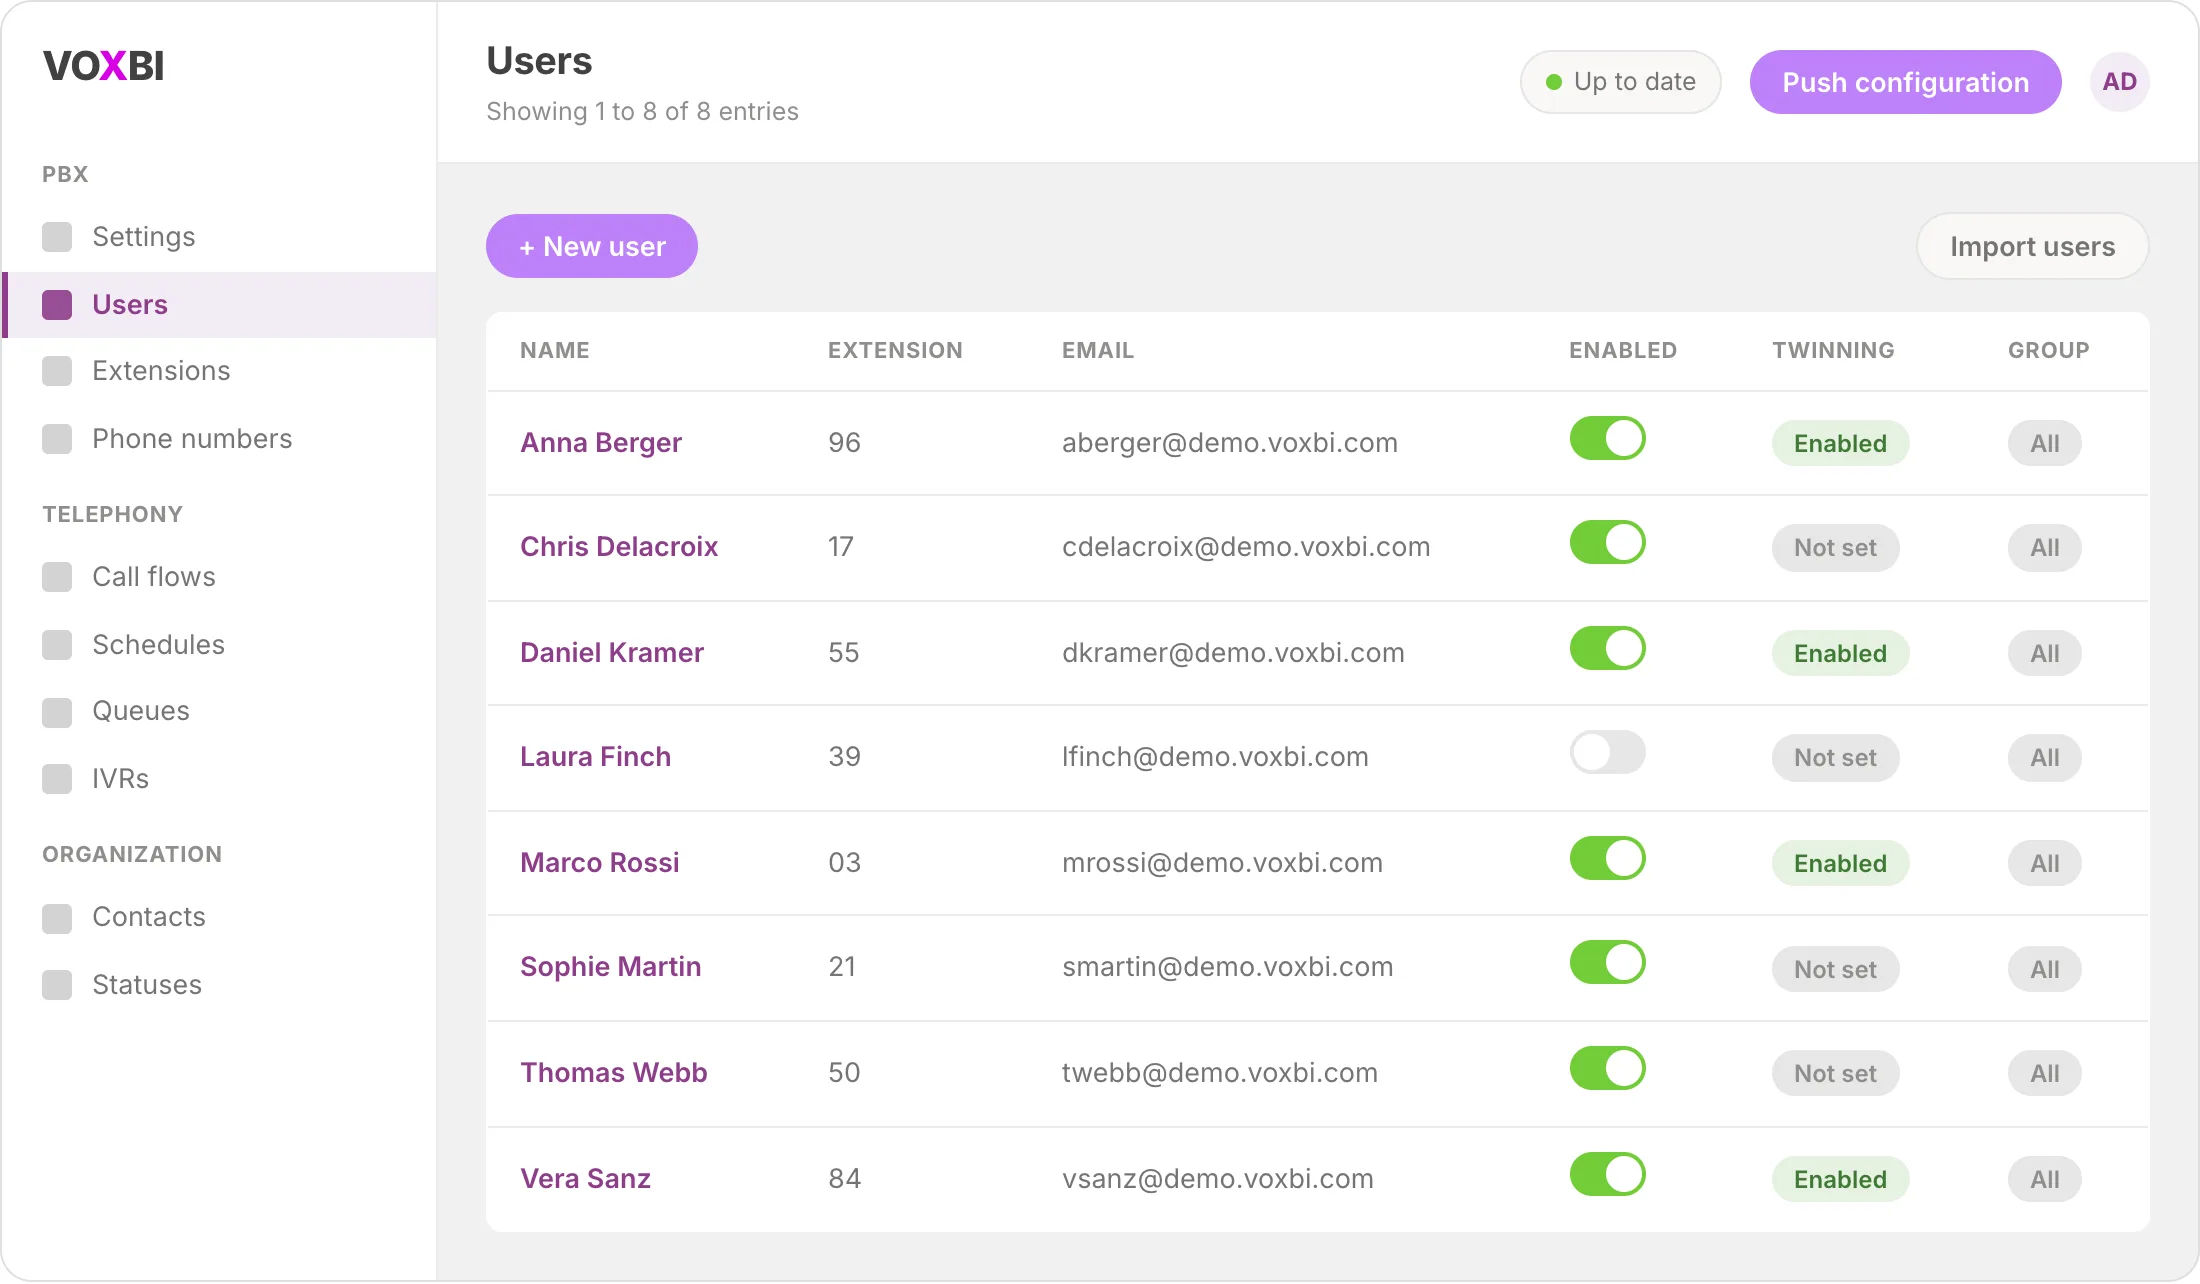Open the Statuses page
This screenshot has width=2200, height=1284.
click(219, 985)
